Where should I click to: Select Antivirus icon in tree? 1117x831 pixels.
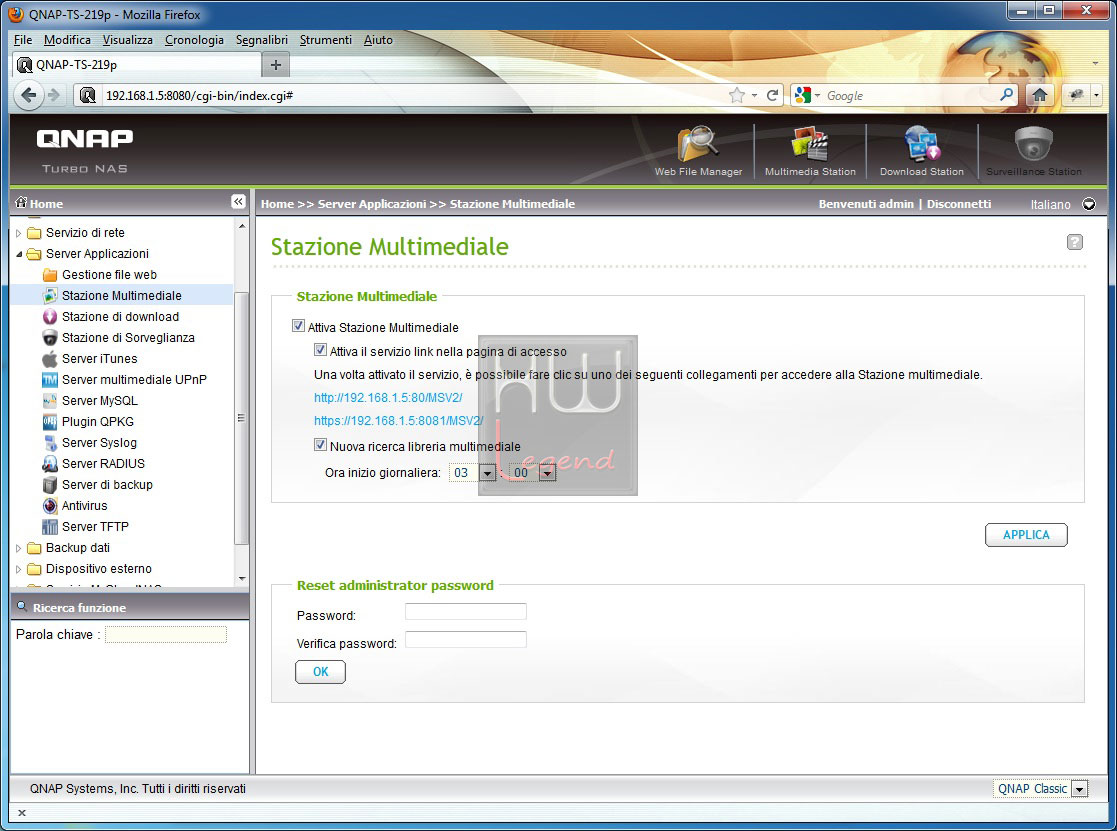(x=50, y=506)
